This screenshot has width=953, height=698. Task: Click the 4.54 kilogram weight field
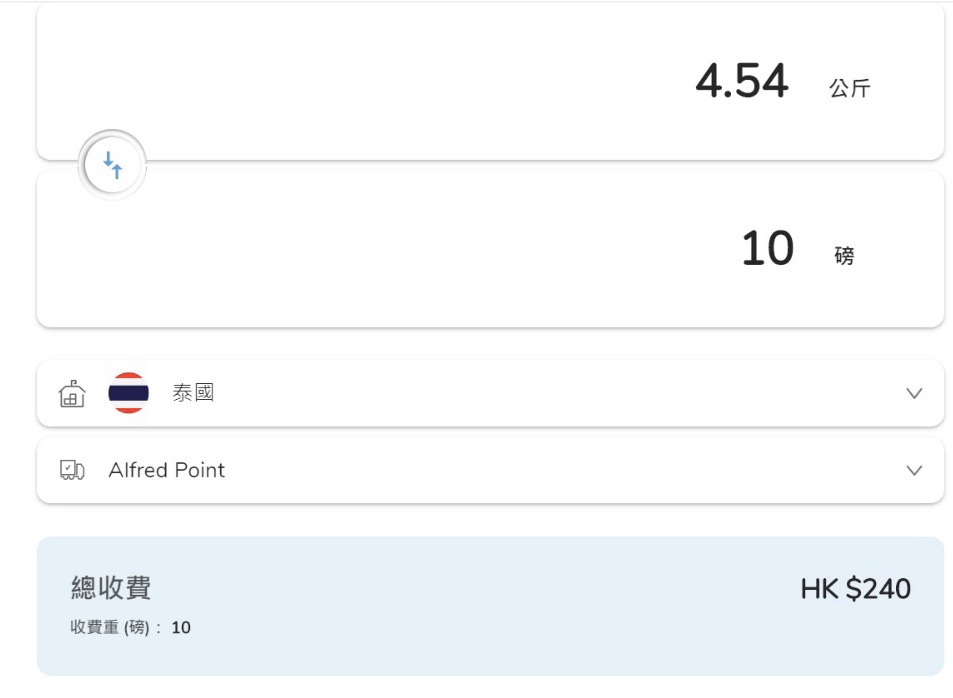[x=742, y=81]
